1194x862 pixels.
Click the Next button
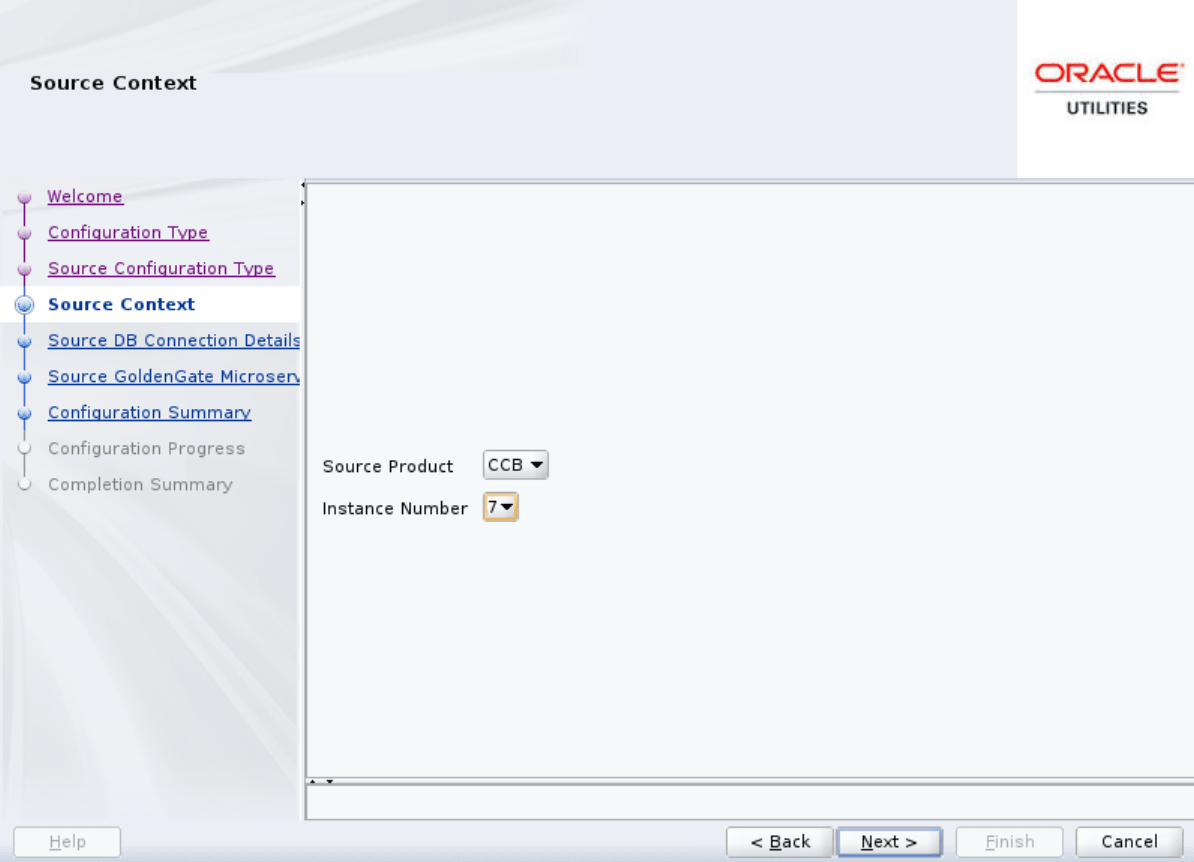[889, 841]
